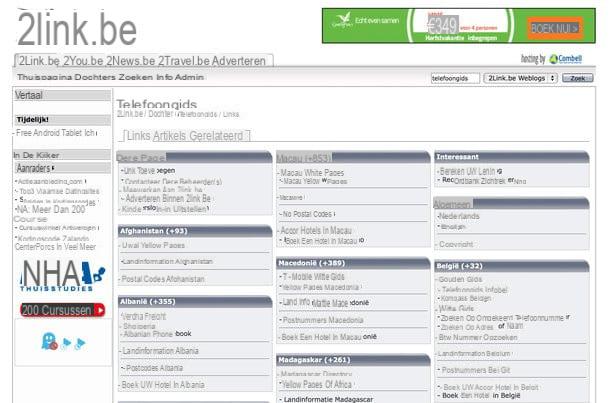The height and width of the screenshot is (403, 610).
Task: Open Telefoongids Infobel link
Action: coord(474,290)
